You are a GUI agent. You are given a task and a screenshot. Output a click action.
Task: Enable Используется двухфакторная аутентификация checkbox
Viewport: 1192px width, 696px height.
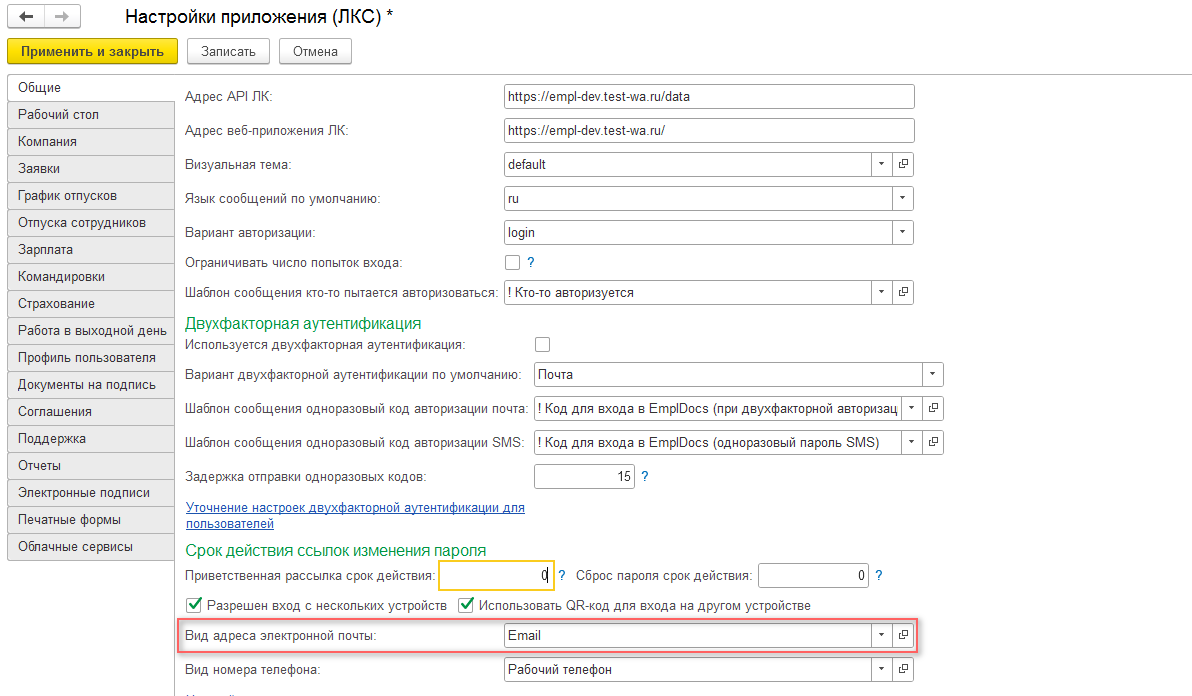(543, 345)
